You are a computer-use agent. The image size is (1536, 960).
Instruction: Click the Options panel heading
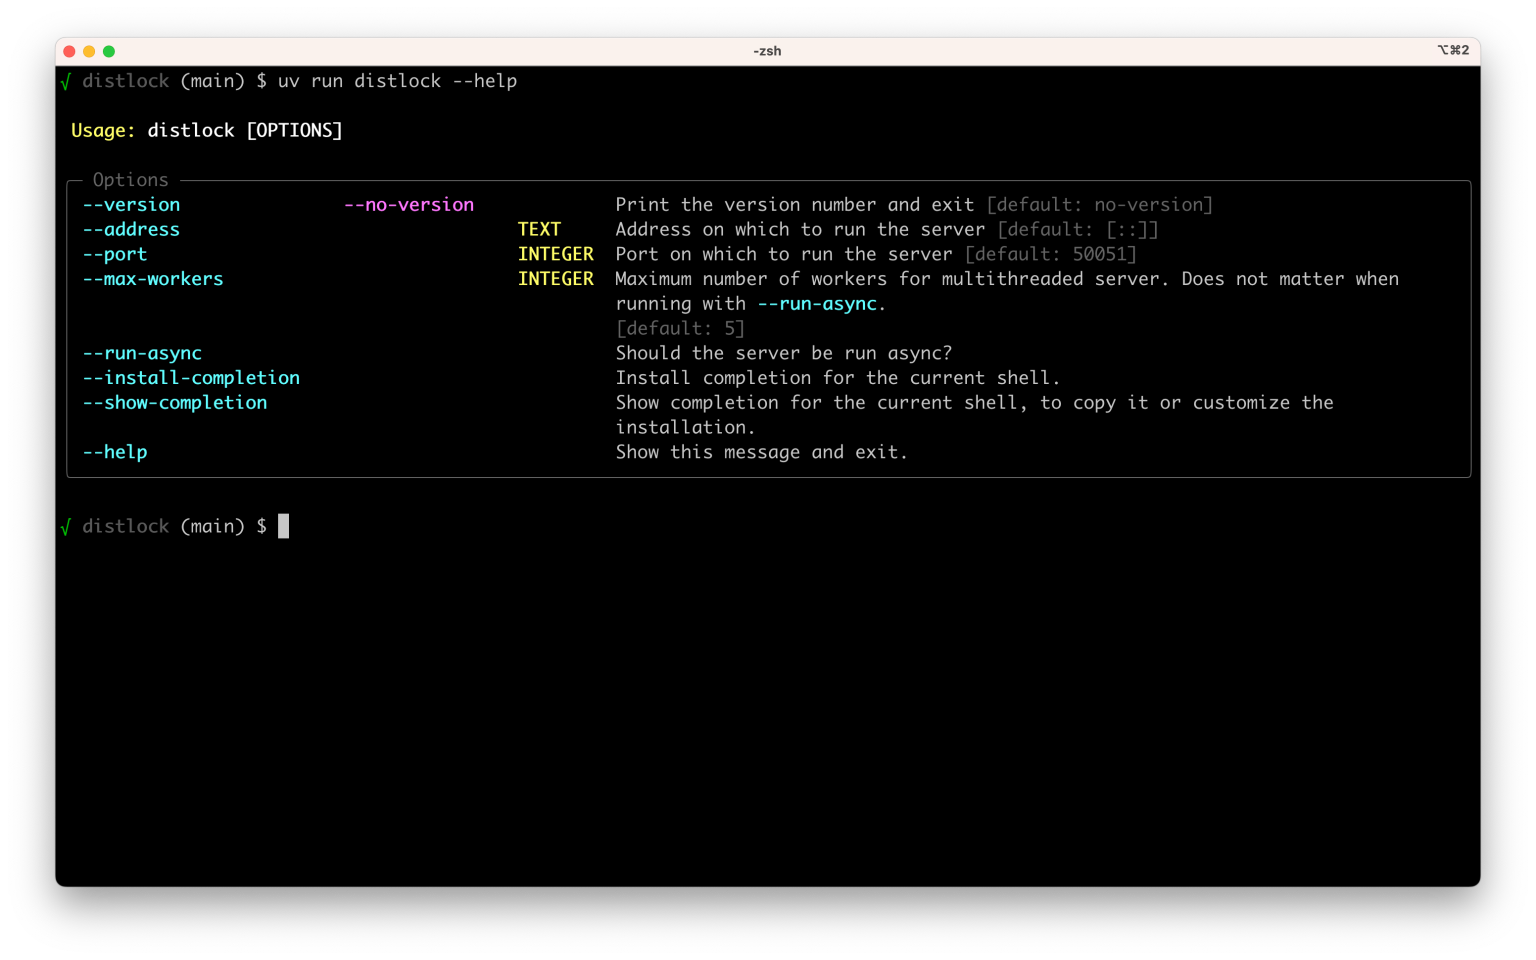click(130, 180)
